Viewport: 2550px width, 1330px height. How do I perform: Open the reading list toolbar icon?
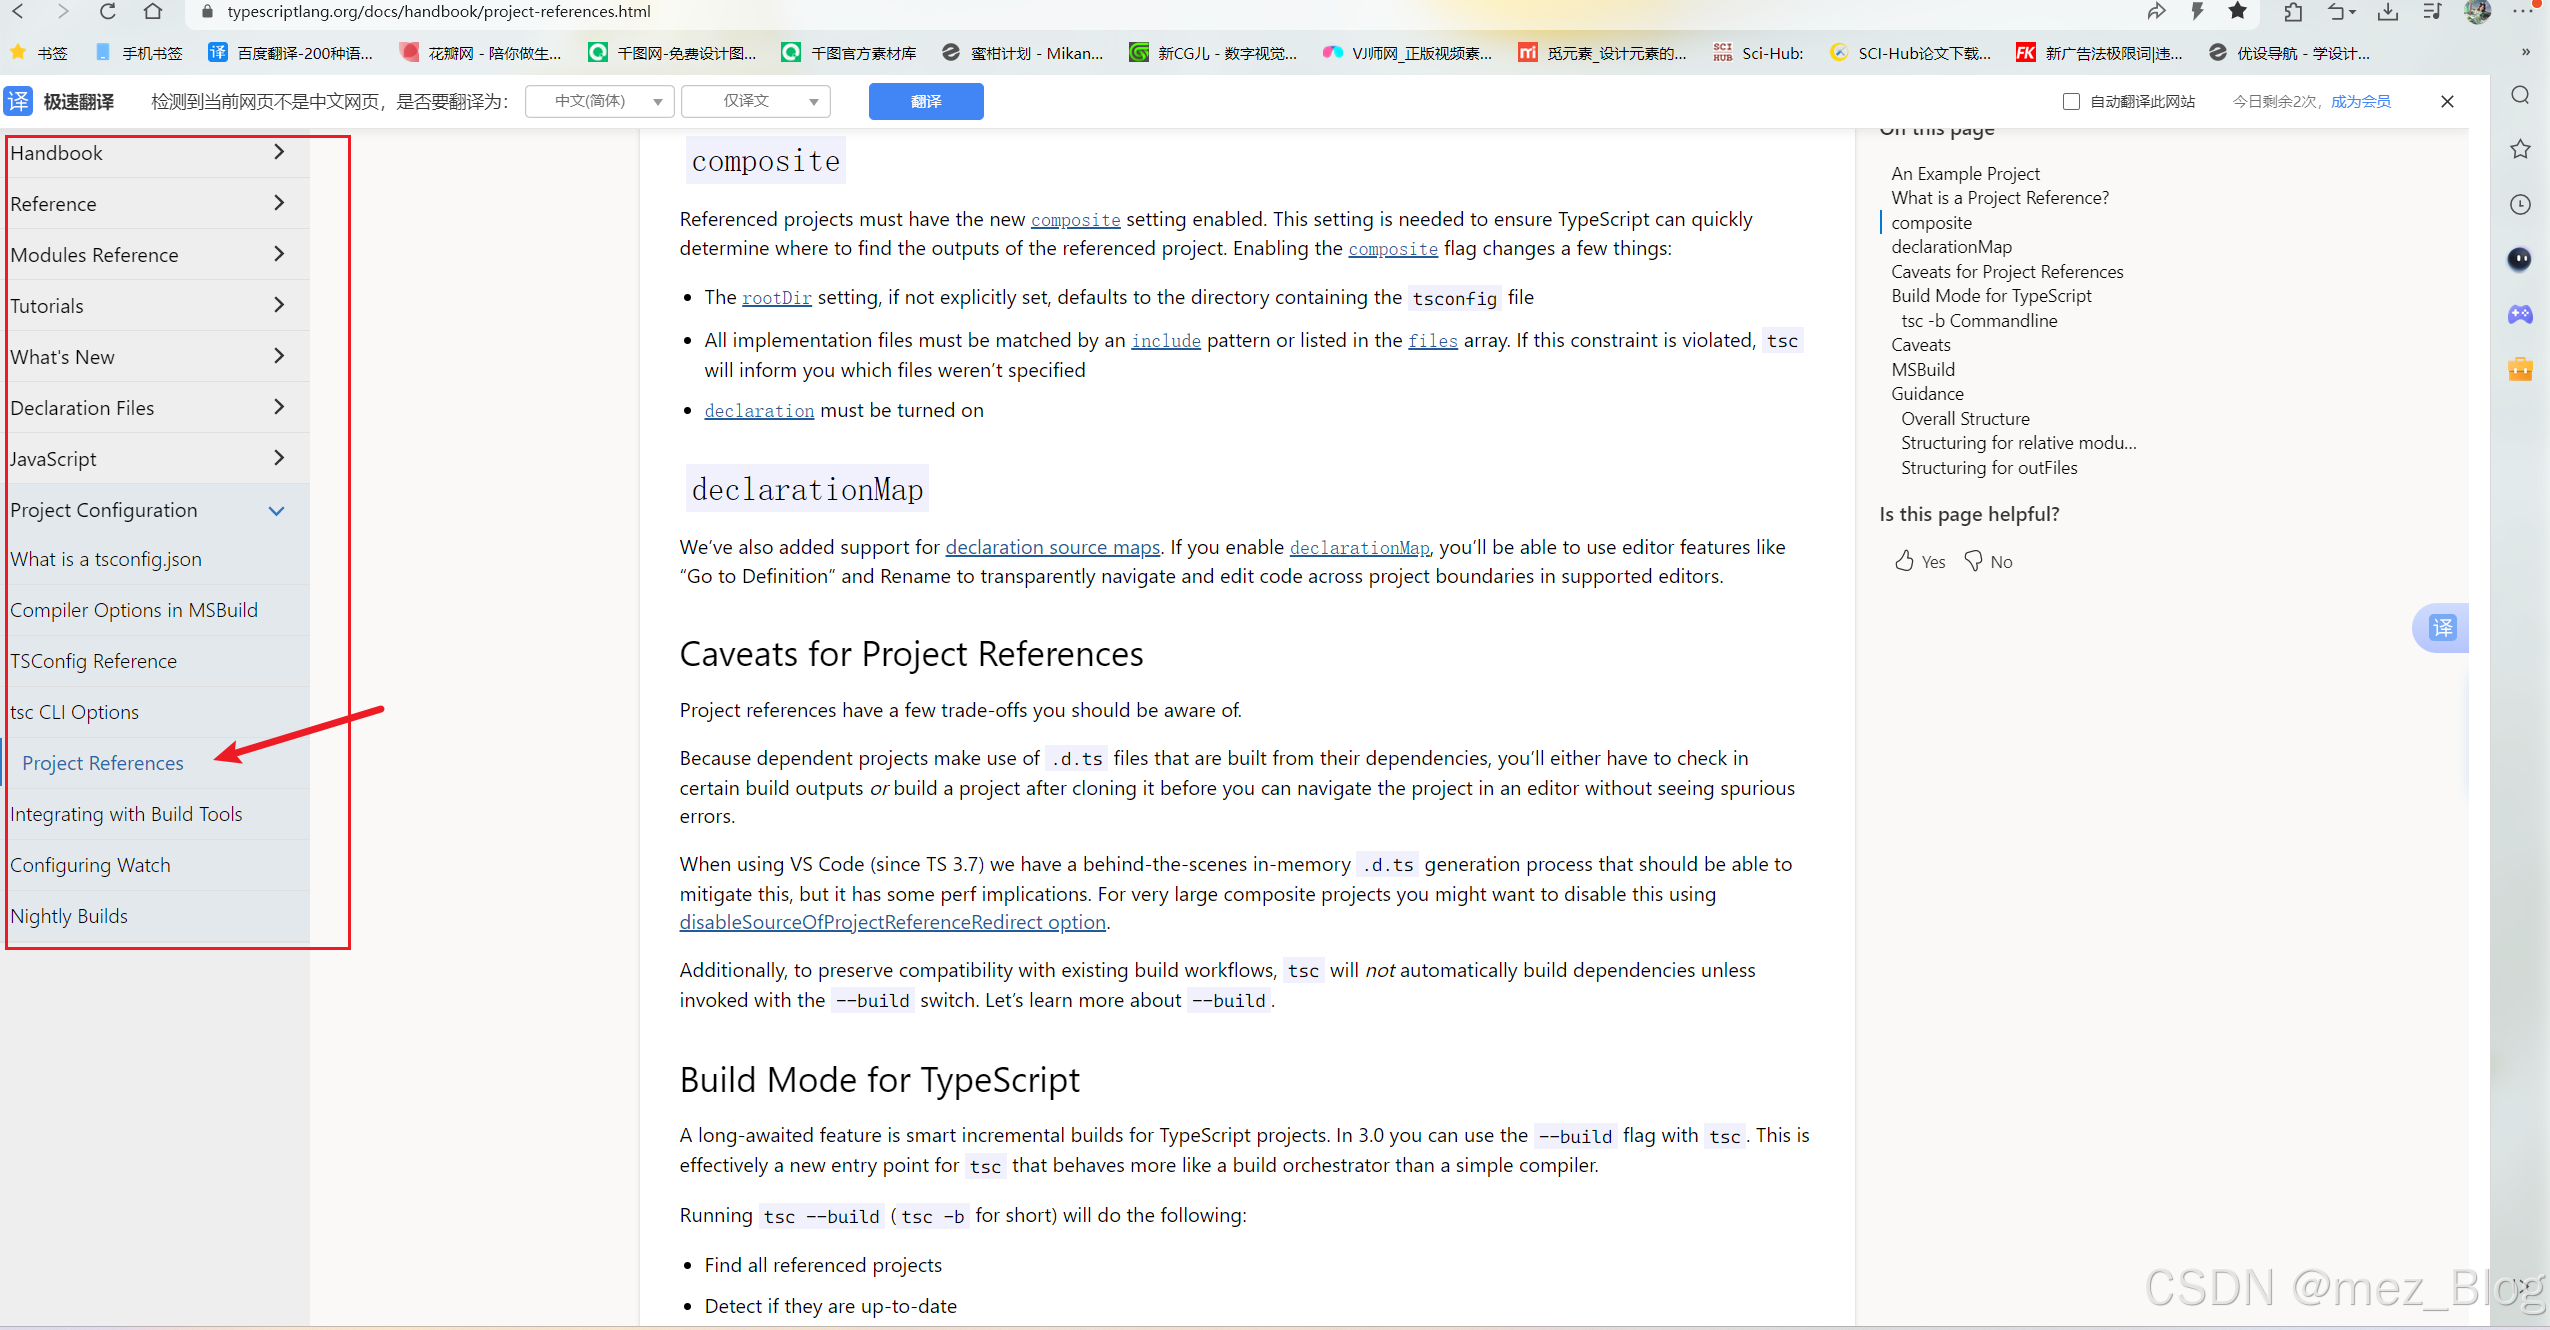[2433, 11]
